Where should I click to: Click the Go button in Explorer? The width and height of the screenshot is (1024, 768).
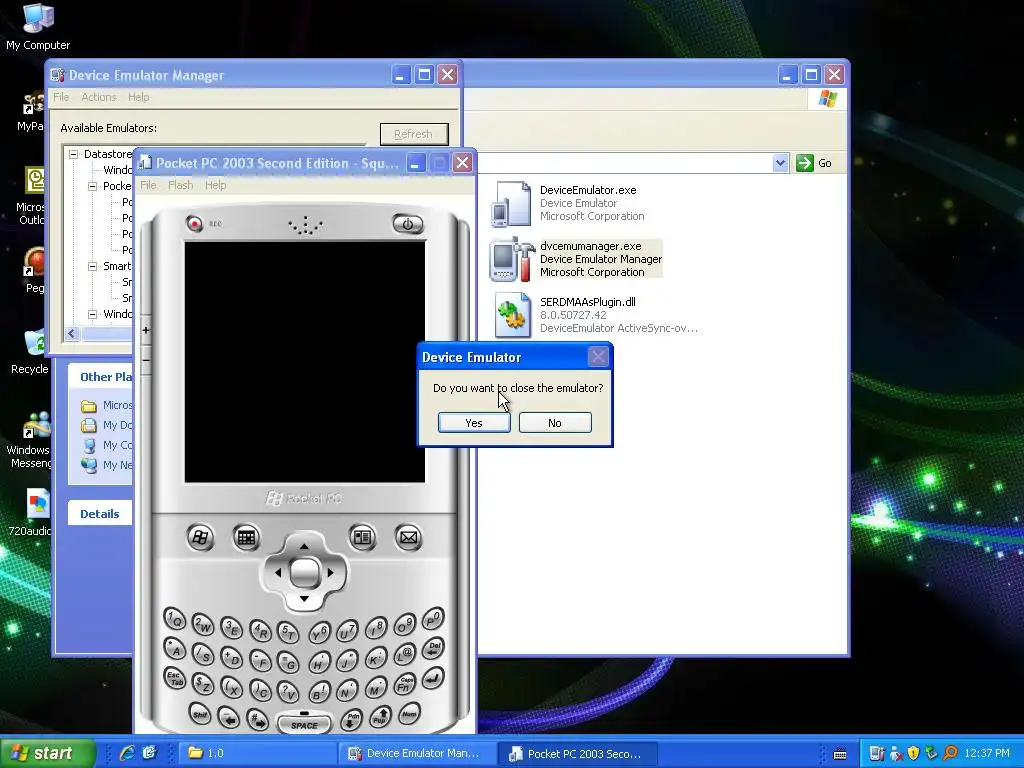814,163
